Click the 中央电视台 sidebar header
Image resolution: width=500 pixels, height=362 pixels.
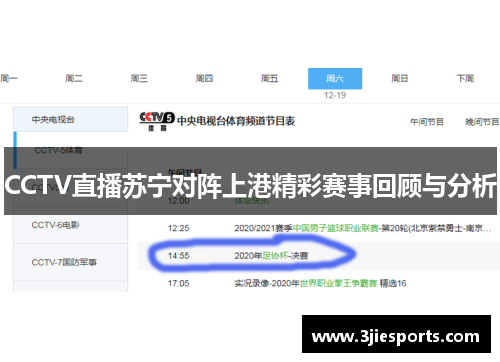click(x=70, y=119)
